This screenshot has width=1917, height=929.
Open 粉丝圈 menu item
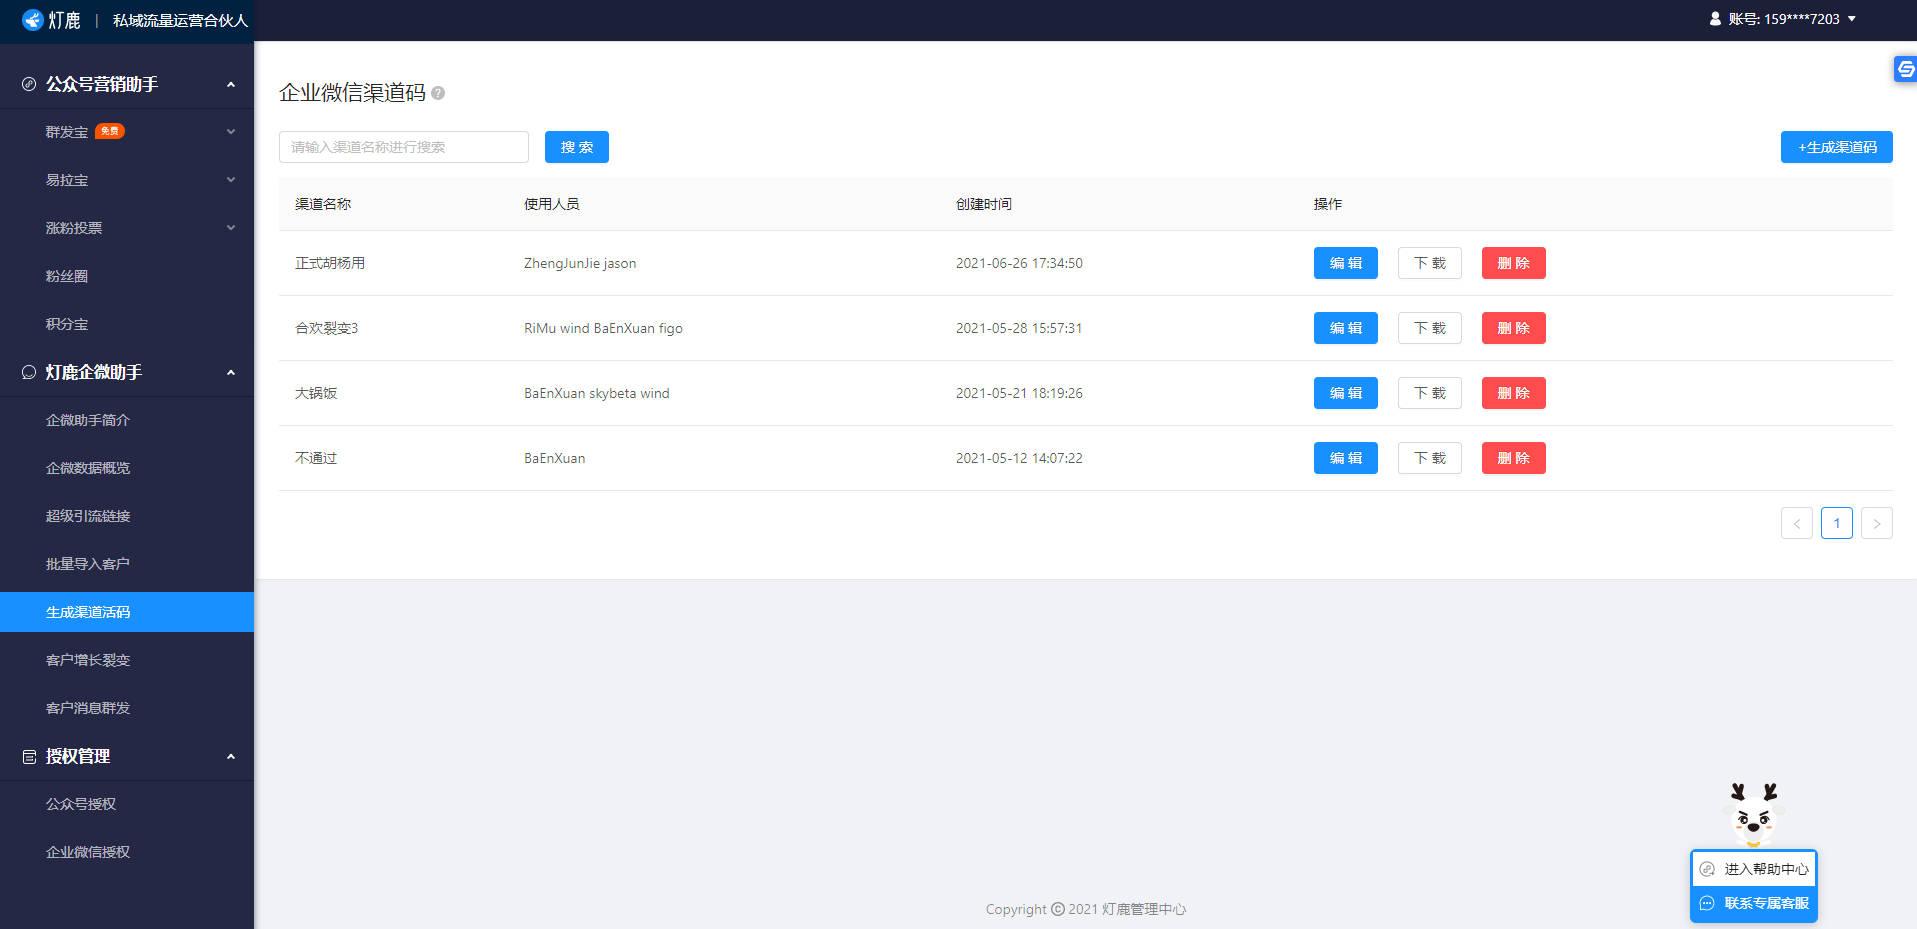pyautogui.click(x=127, y=276)
